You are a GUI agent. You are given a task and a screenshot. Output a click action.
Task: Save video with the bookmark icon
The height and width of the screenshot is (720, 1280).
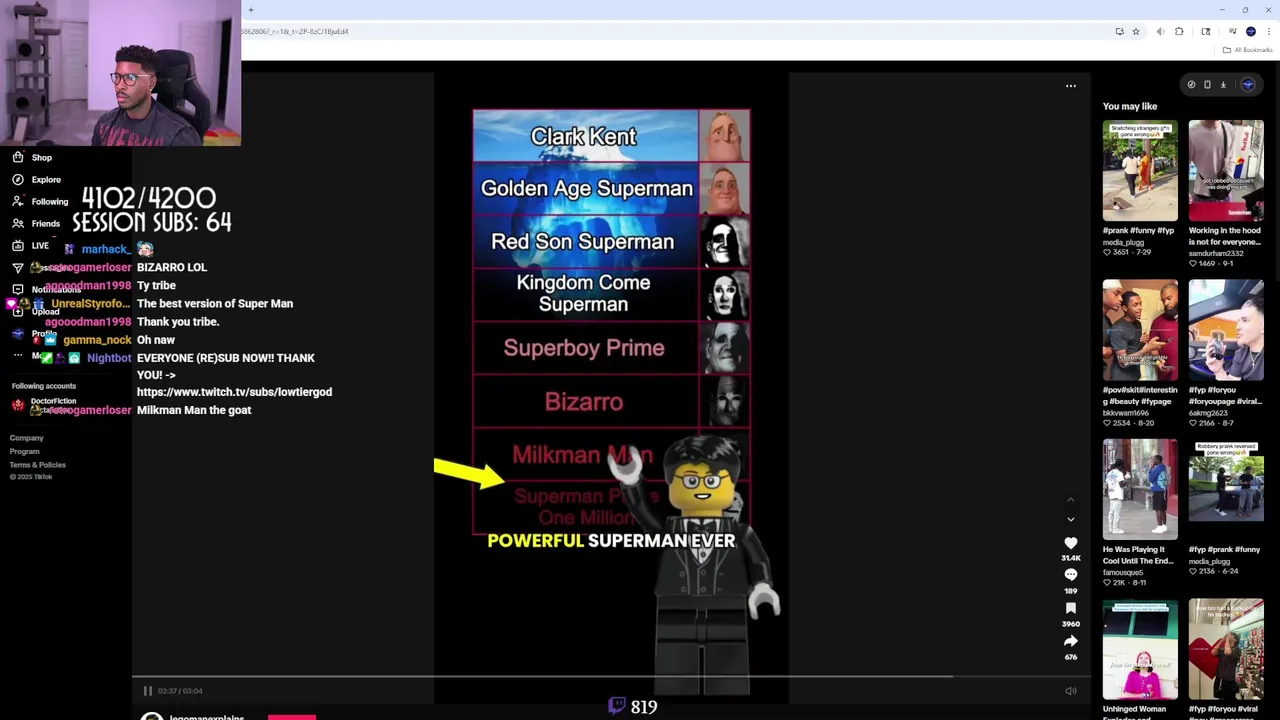[1071, 608]
